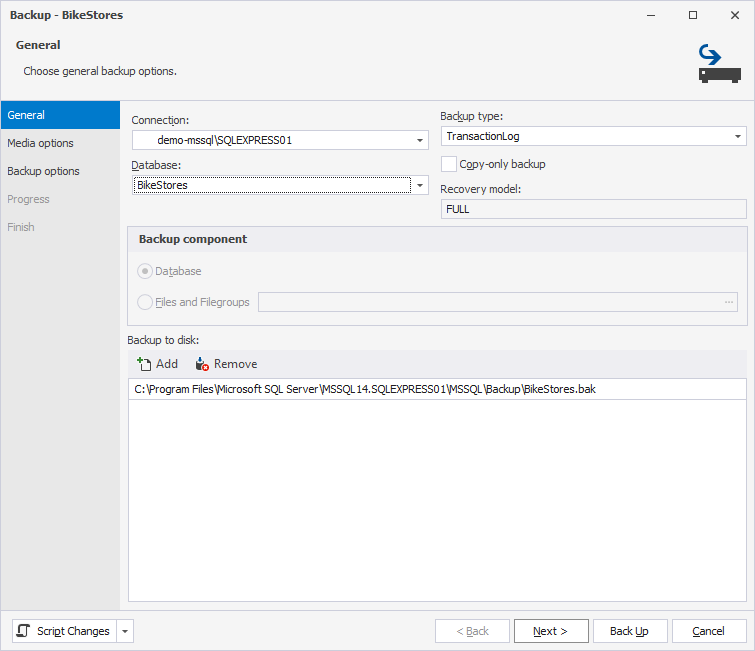
Task: Select the Progress page in the sidebar
Action: click(x=60, y=199)
